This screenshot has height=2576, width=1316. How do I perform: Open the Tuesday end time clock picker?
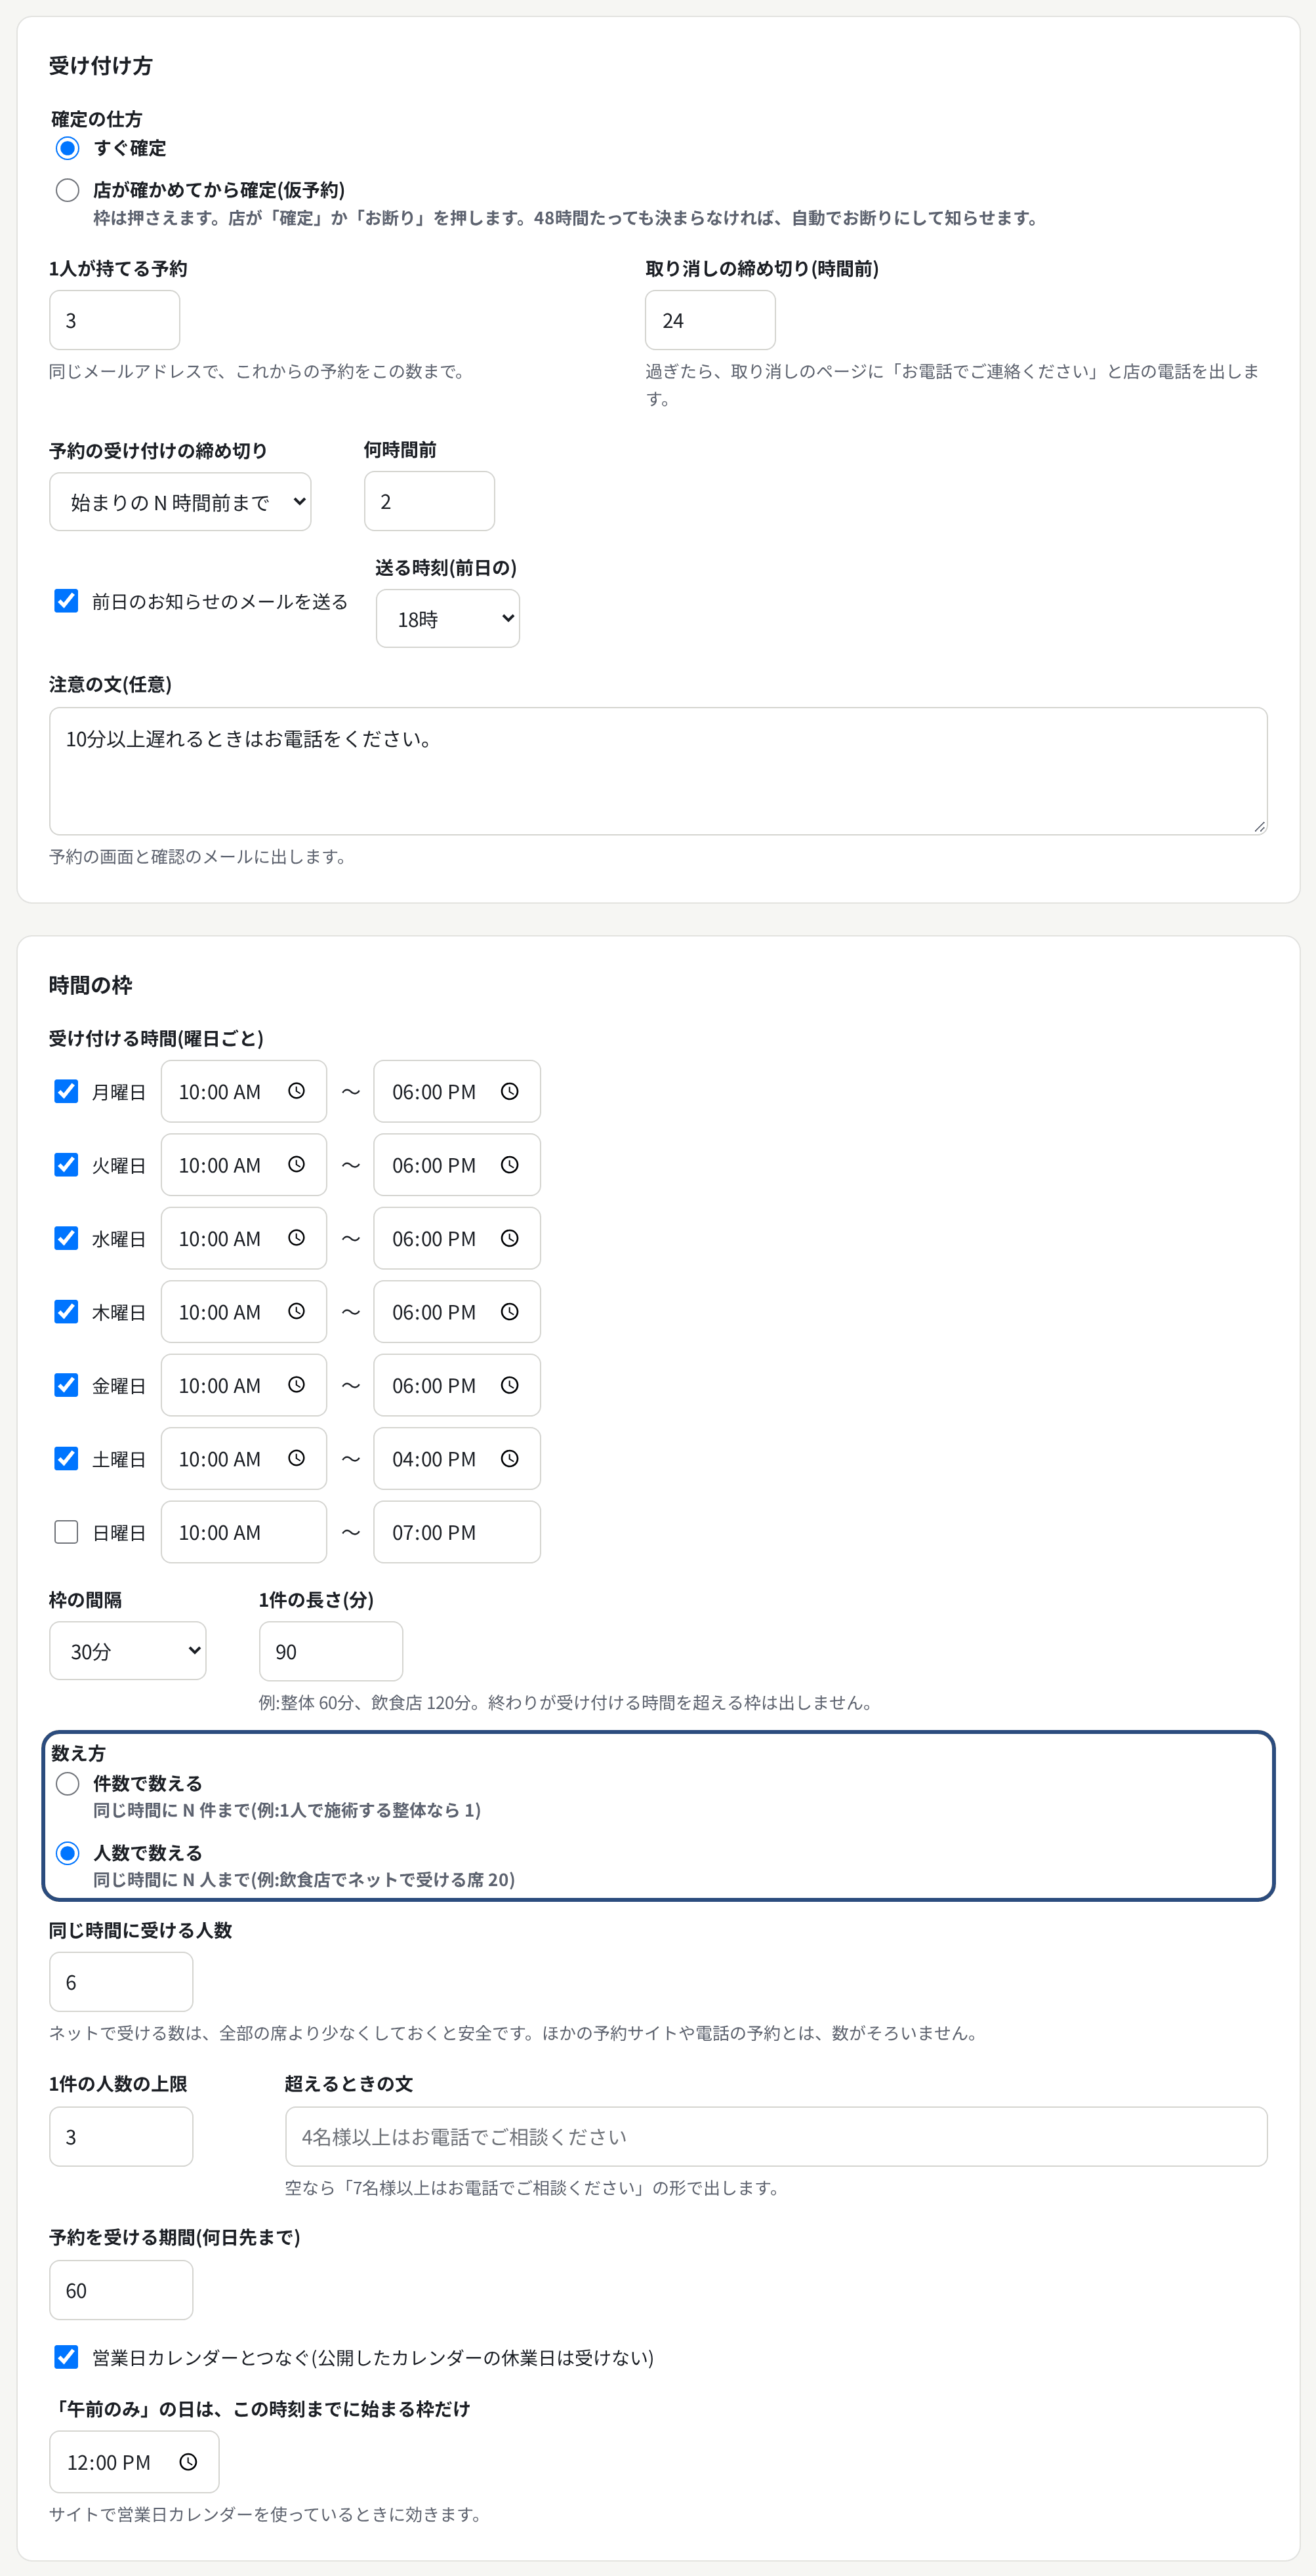coord(509,1164)
